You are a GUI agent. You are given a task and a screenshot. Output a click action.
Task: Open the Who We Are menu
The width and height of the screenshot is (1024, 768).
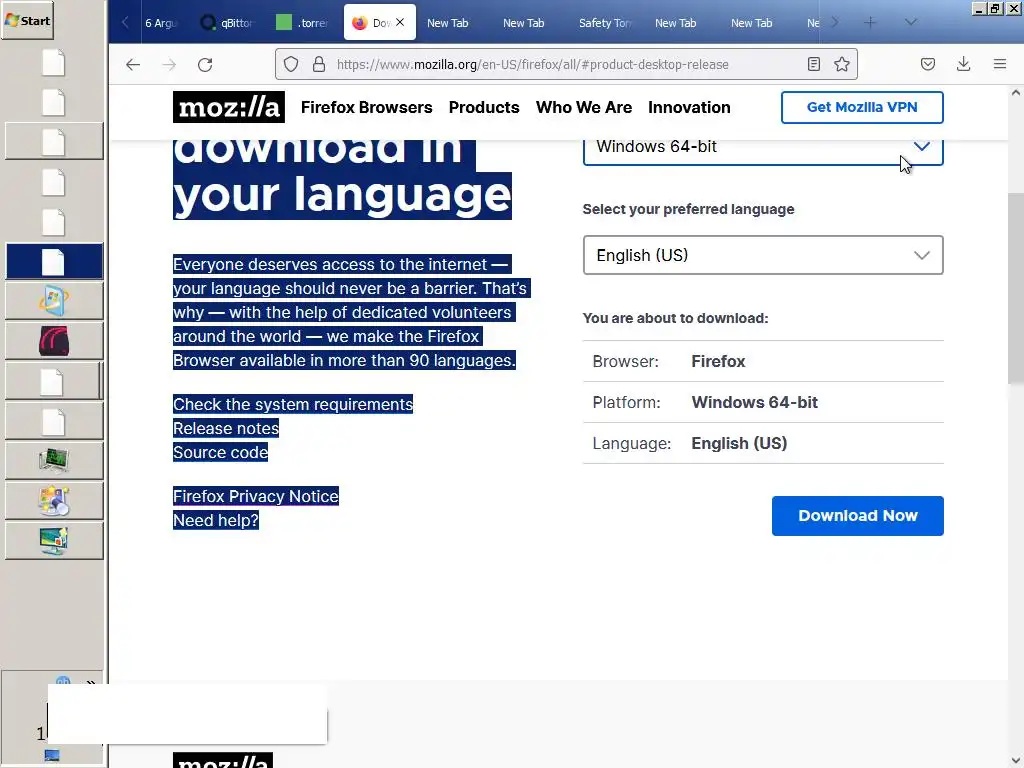[584, 107]
